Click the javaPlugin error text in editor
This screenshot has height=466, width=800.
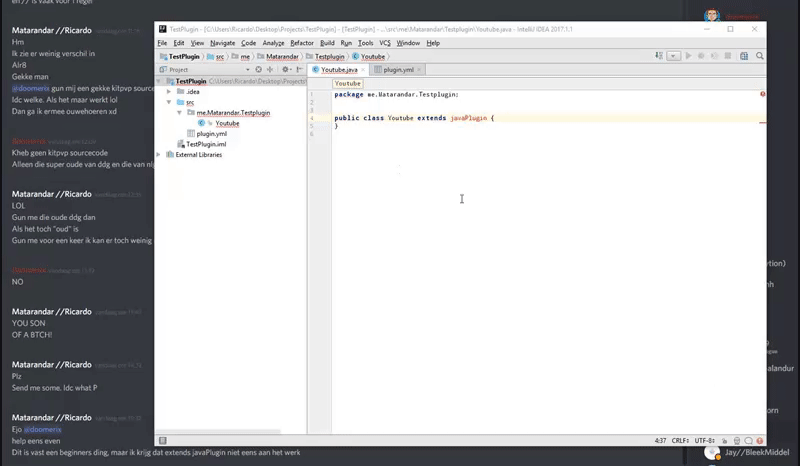[468, 118]
